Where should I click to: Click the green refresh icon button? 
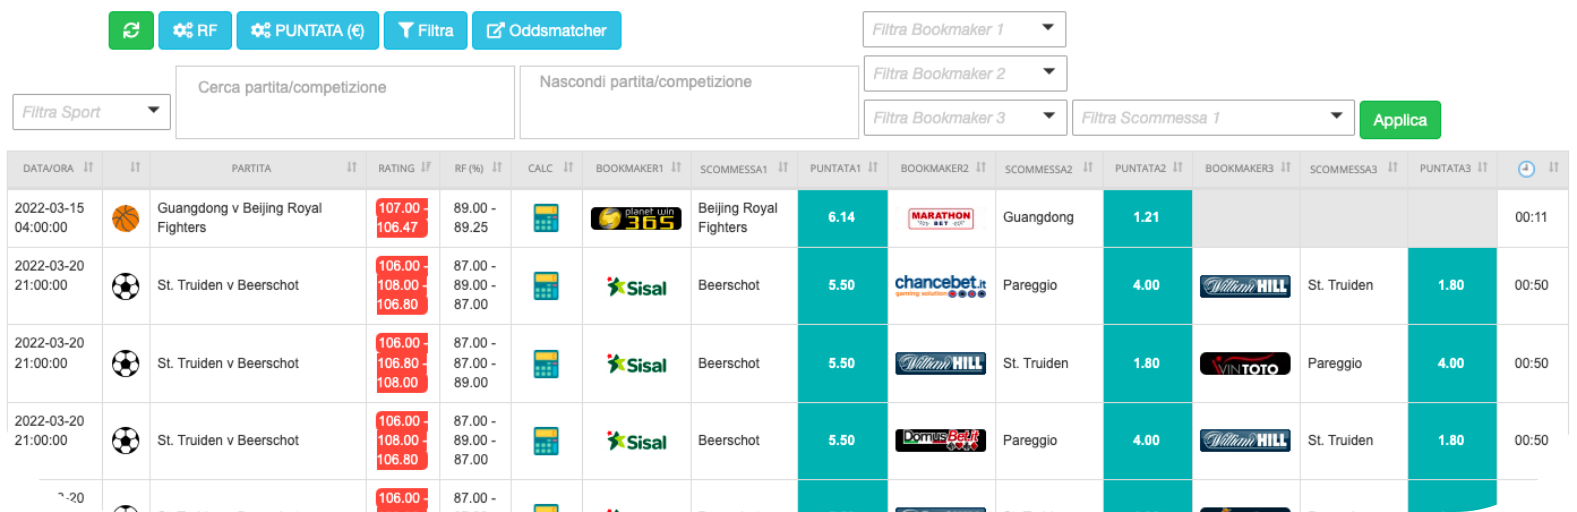point(131,31)
